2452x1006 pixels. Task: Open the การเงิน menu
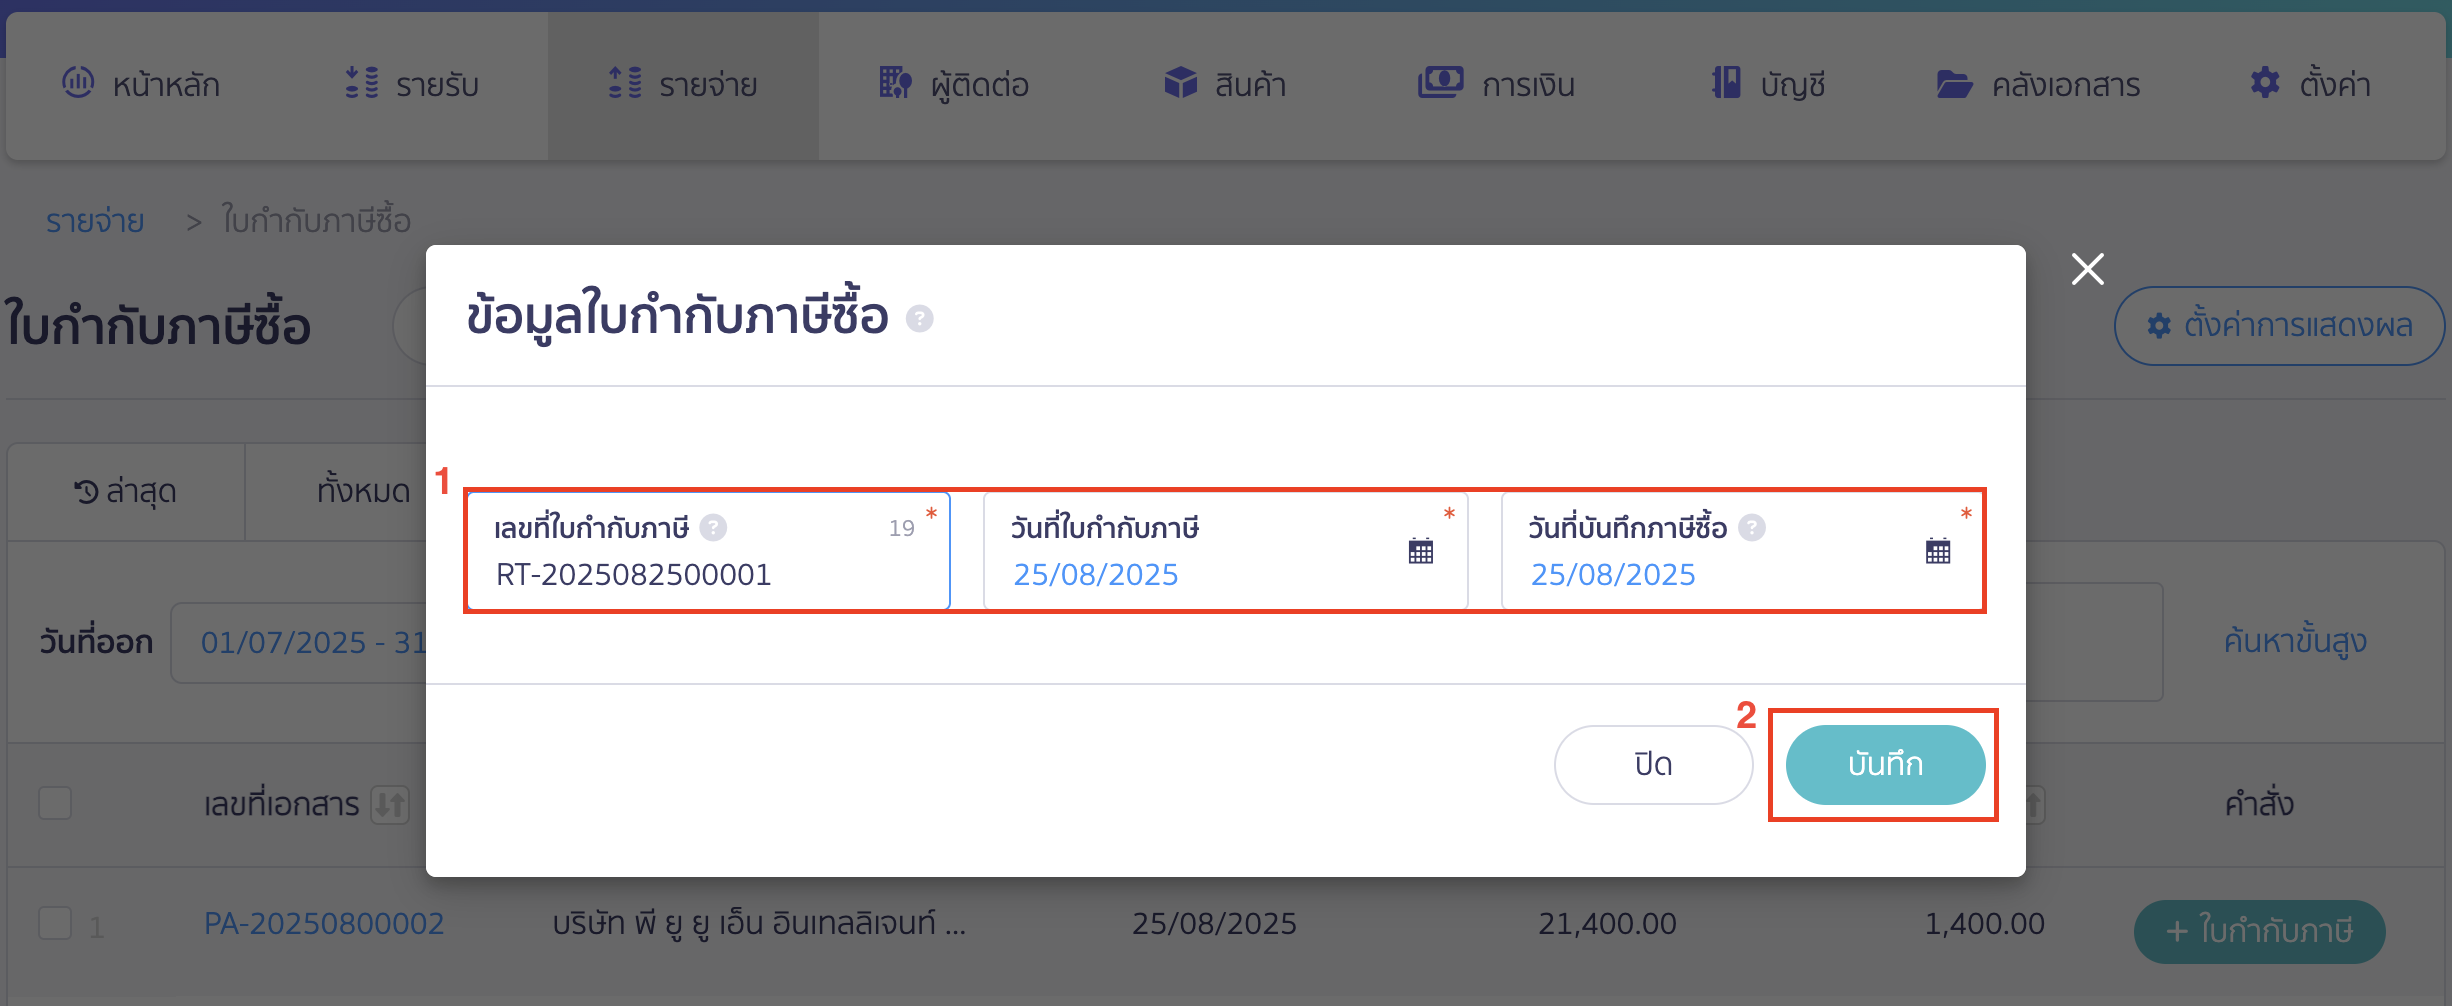[x=1496, y=84]
